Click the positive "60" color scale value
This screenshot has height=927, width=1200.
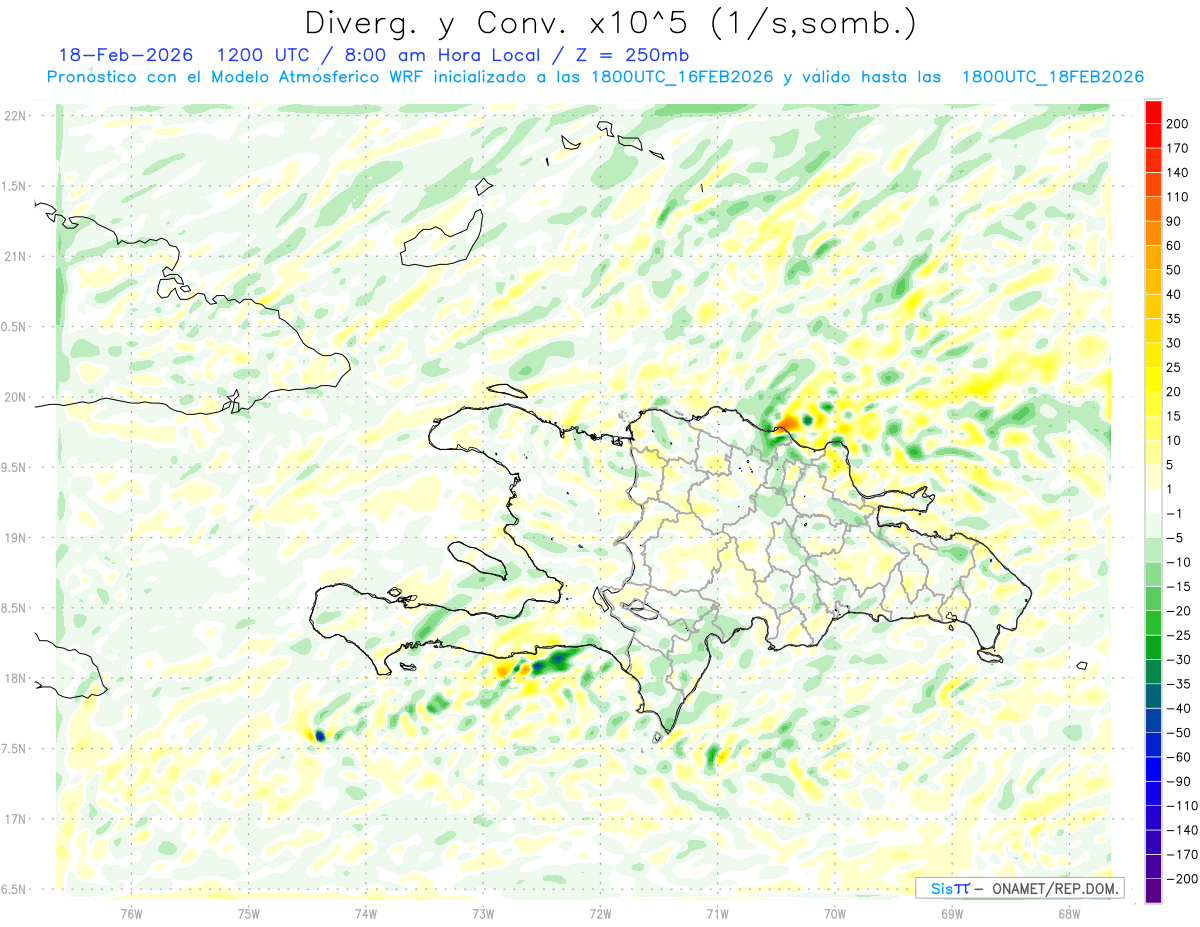tap(1175, 246)
